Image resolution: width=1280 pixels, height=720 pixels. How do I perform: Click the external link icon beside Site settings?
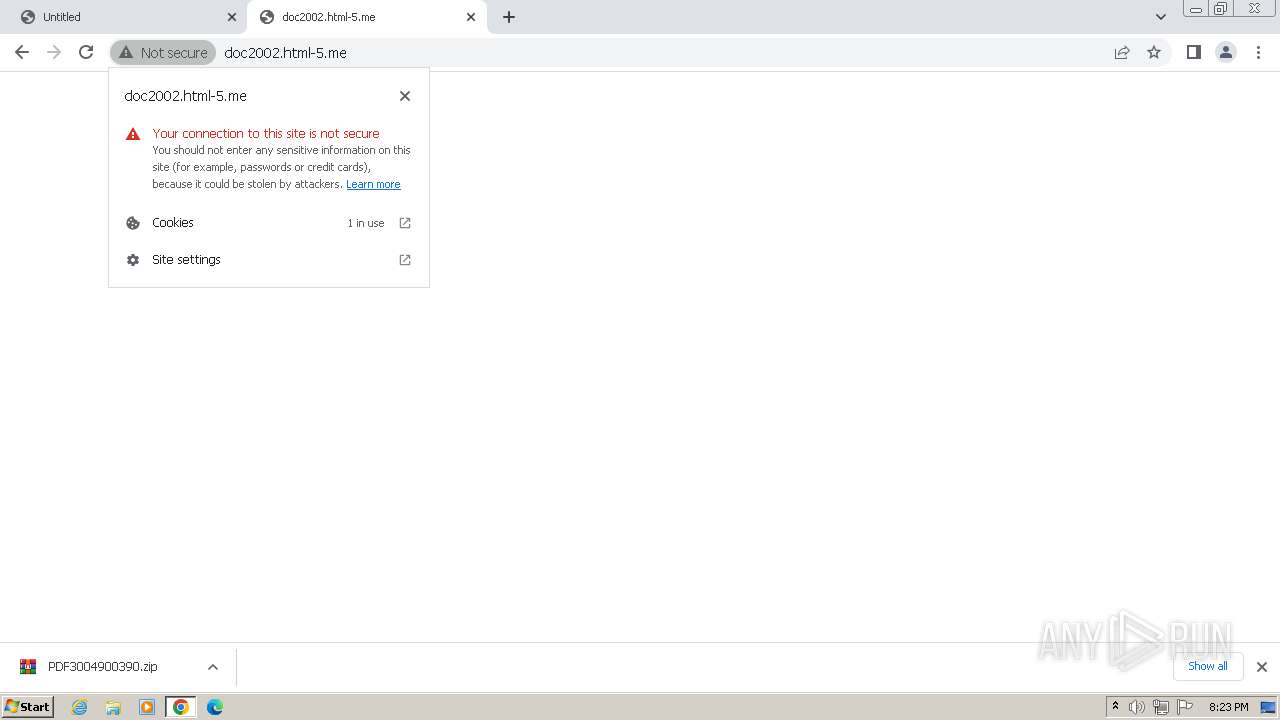(x=405, y=260)
